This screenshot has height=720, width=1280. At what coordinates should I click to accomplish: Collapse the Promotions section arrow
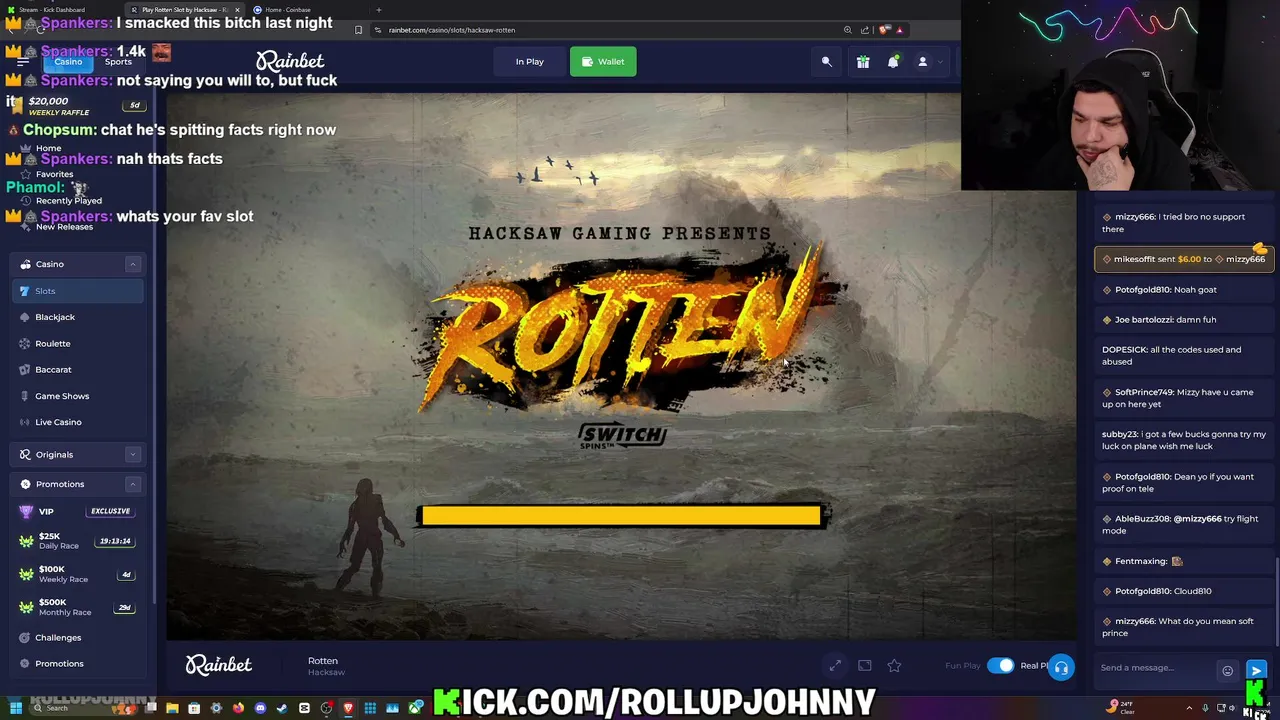click(132, 484)
